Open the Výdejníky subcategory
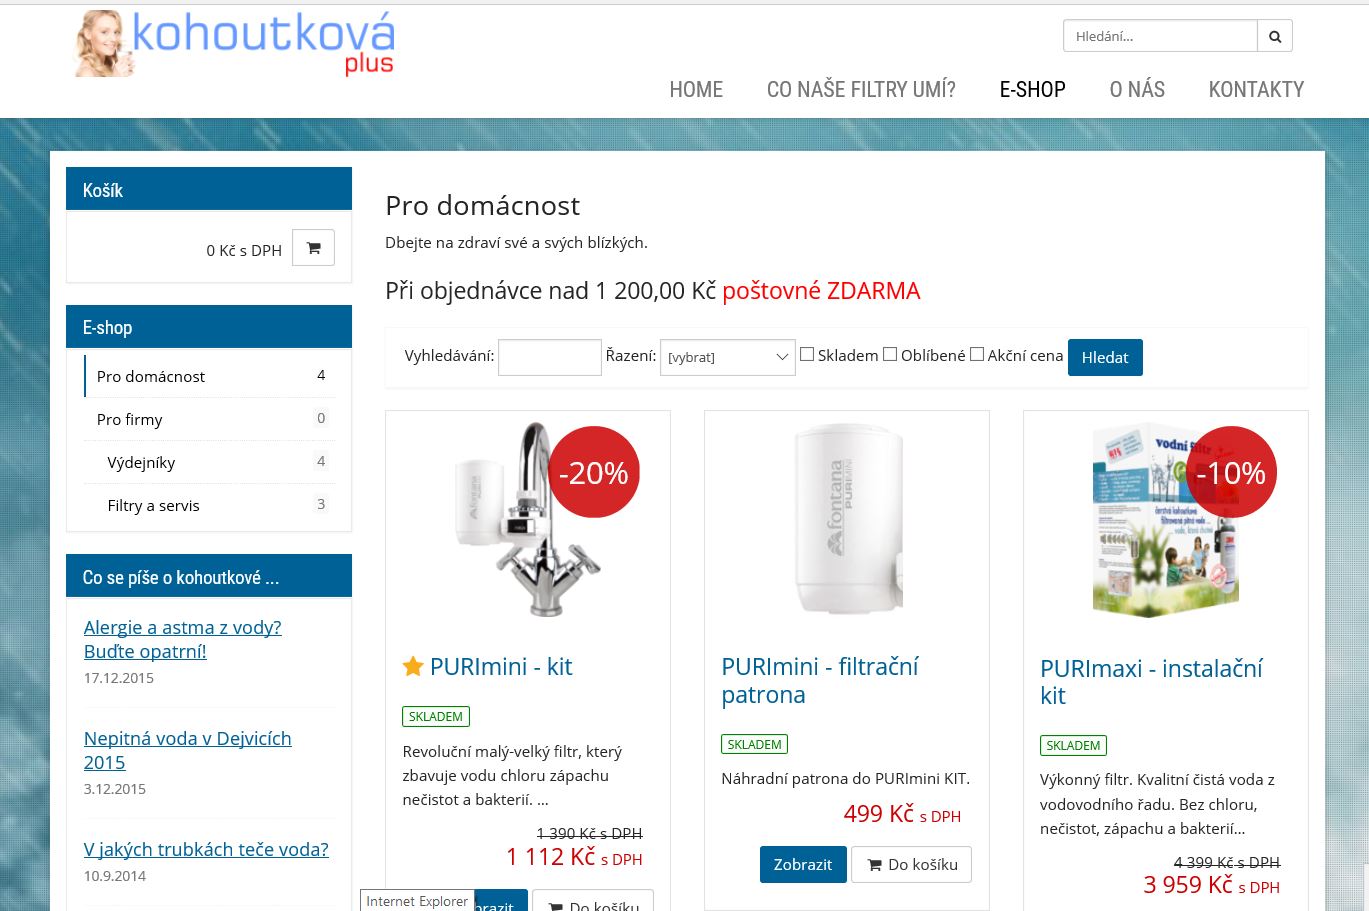 tap(210, 462)
